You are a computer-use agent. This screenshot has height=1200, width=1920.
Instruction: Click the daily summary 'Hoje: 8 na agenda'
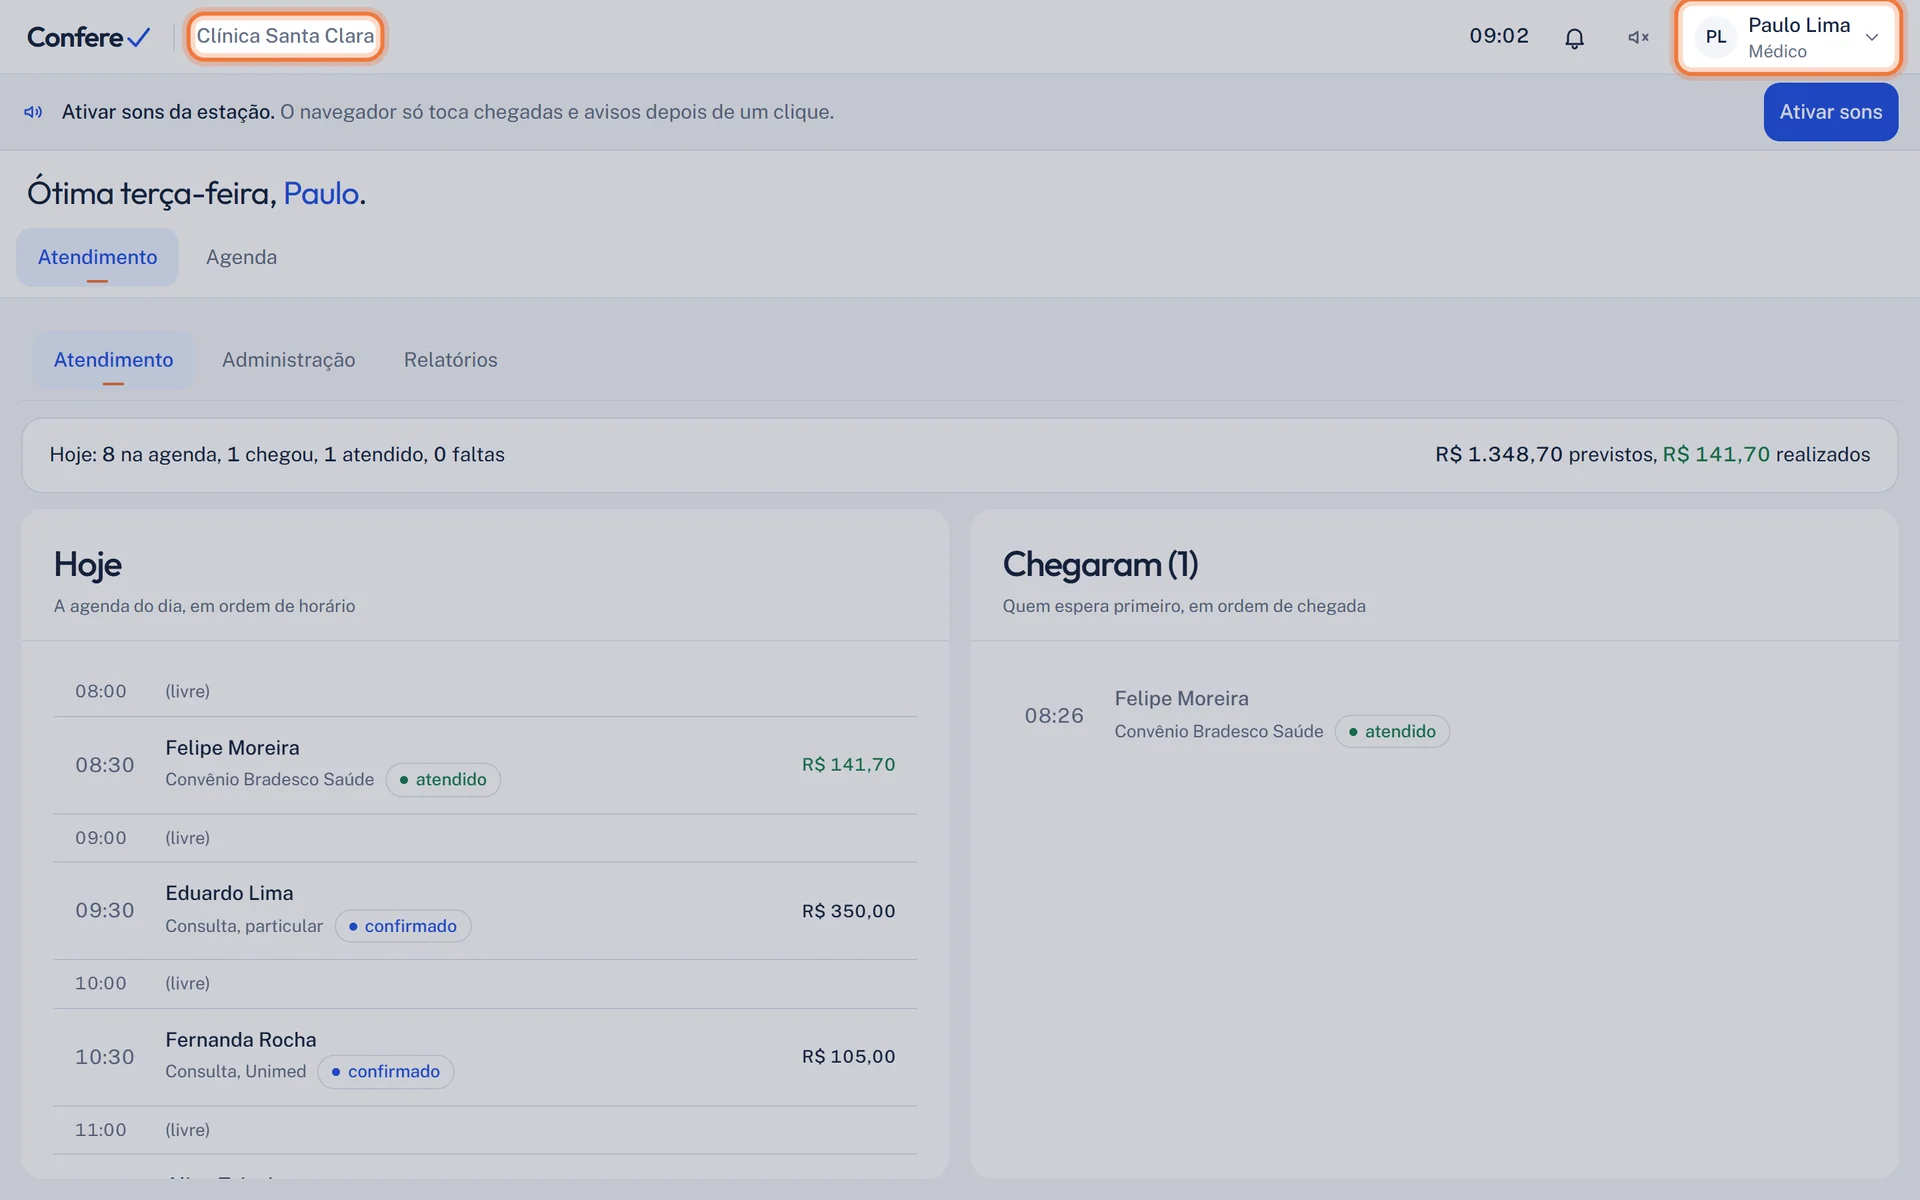pyautogui.click(x=277, y=455)
